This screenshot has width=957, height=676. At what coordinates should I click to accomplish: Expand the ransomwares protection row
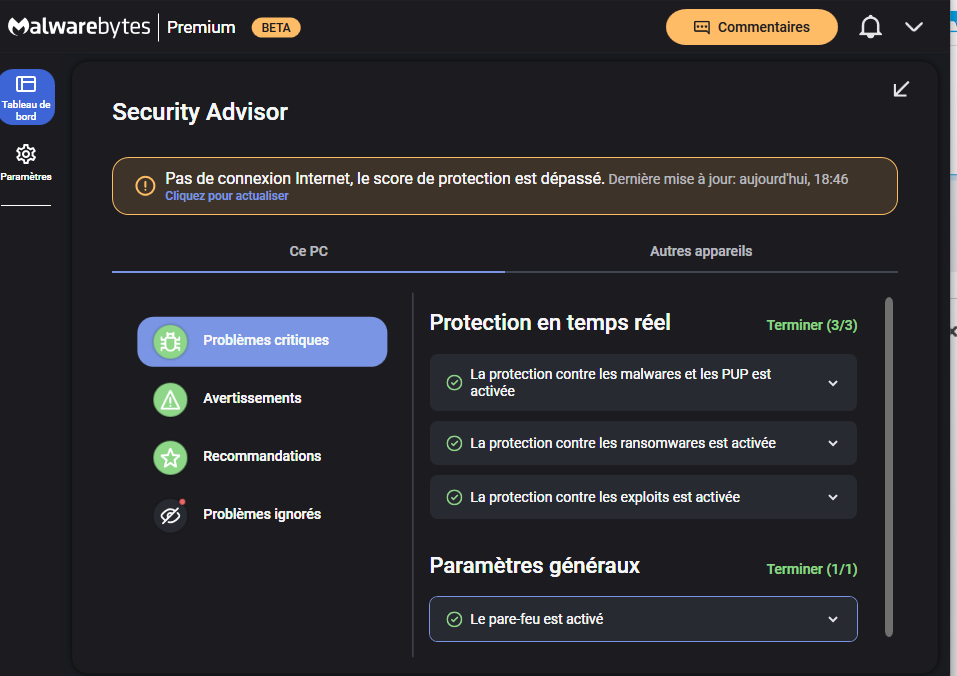click(643, 443)
